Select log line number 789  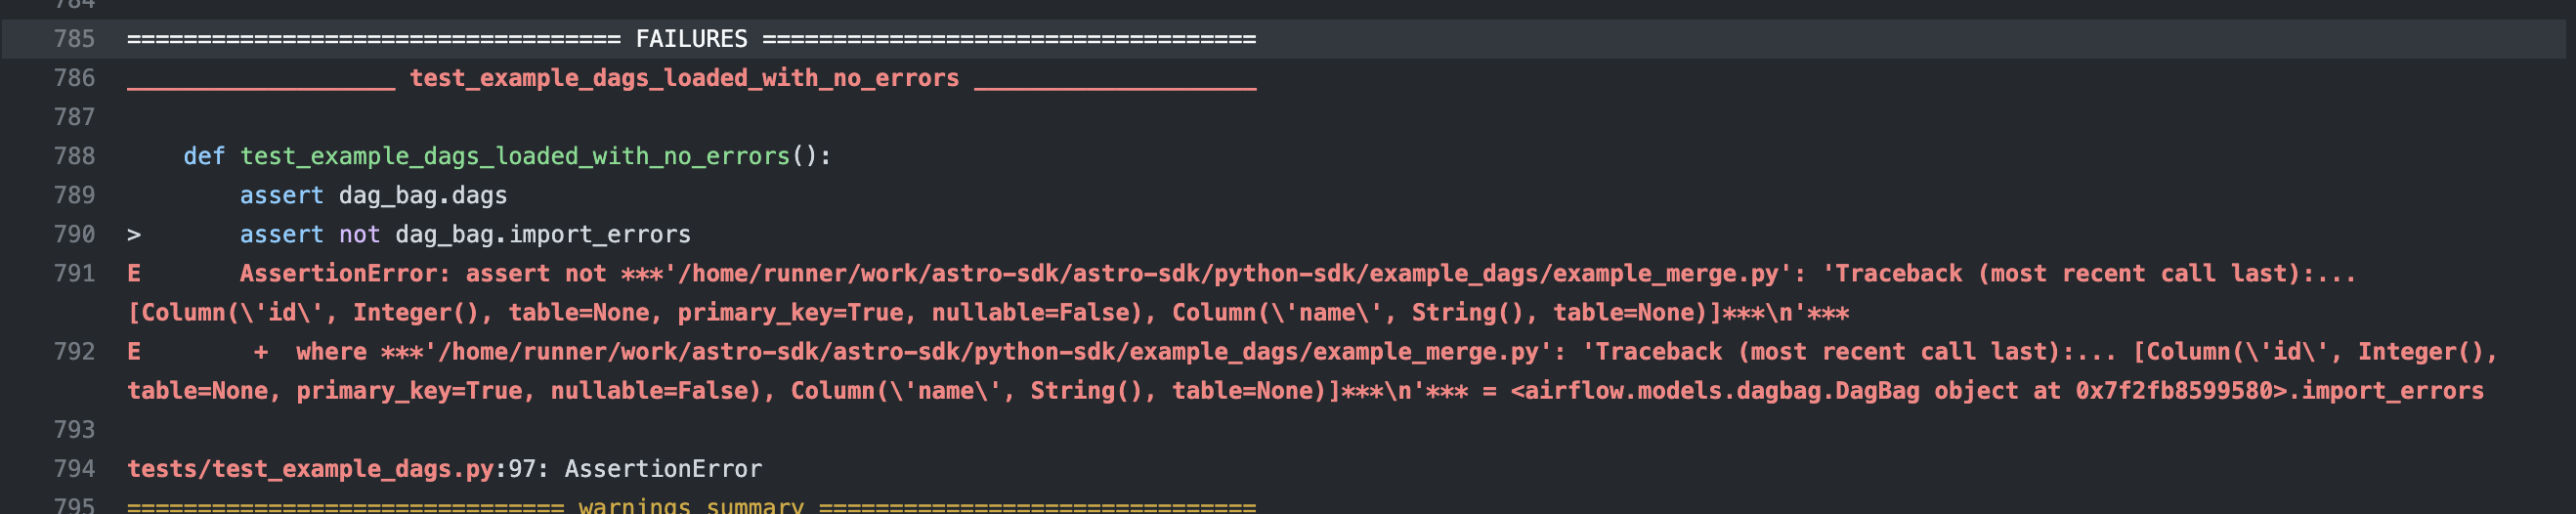[x=74, y=195]
